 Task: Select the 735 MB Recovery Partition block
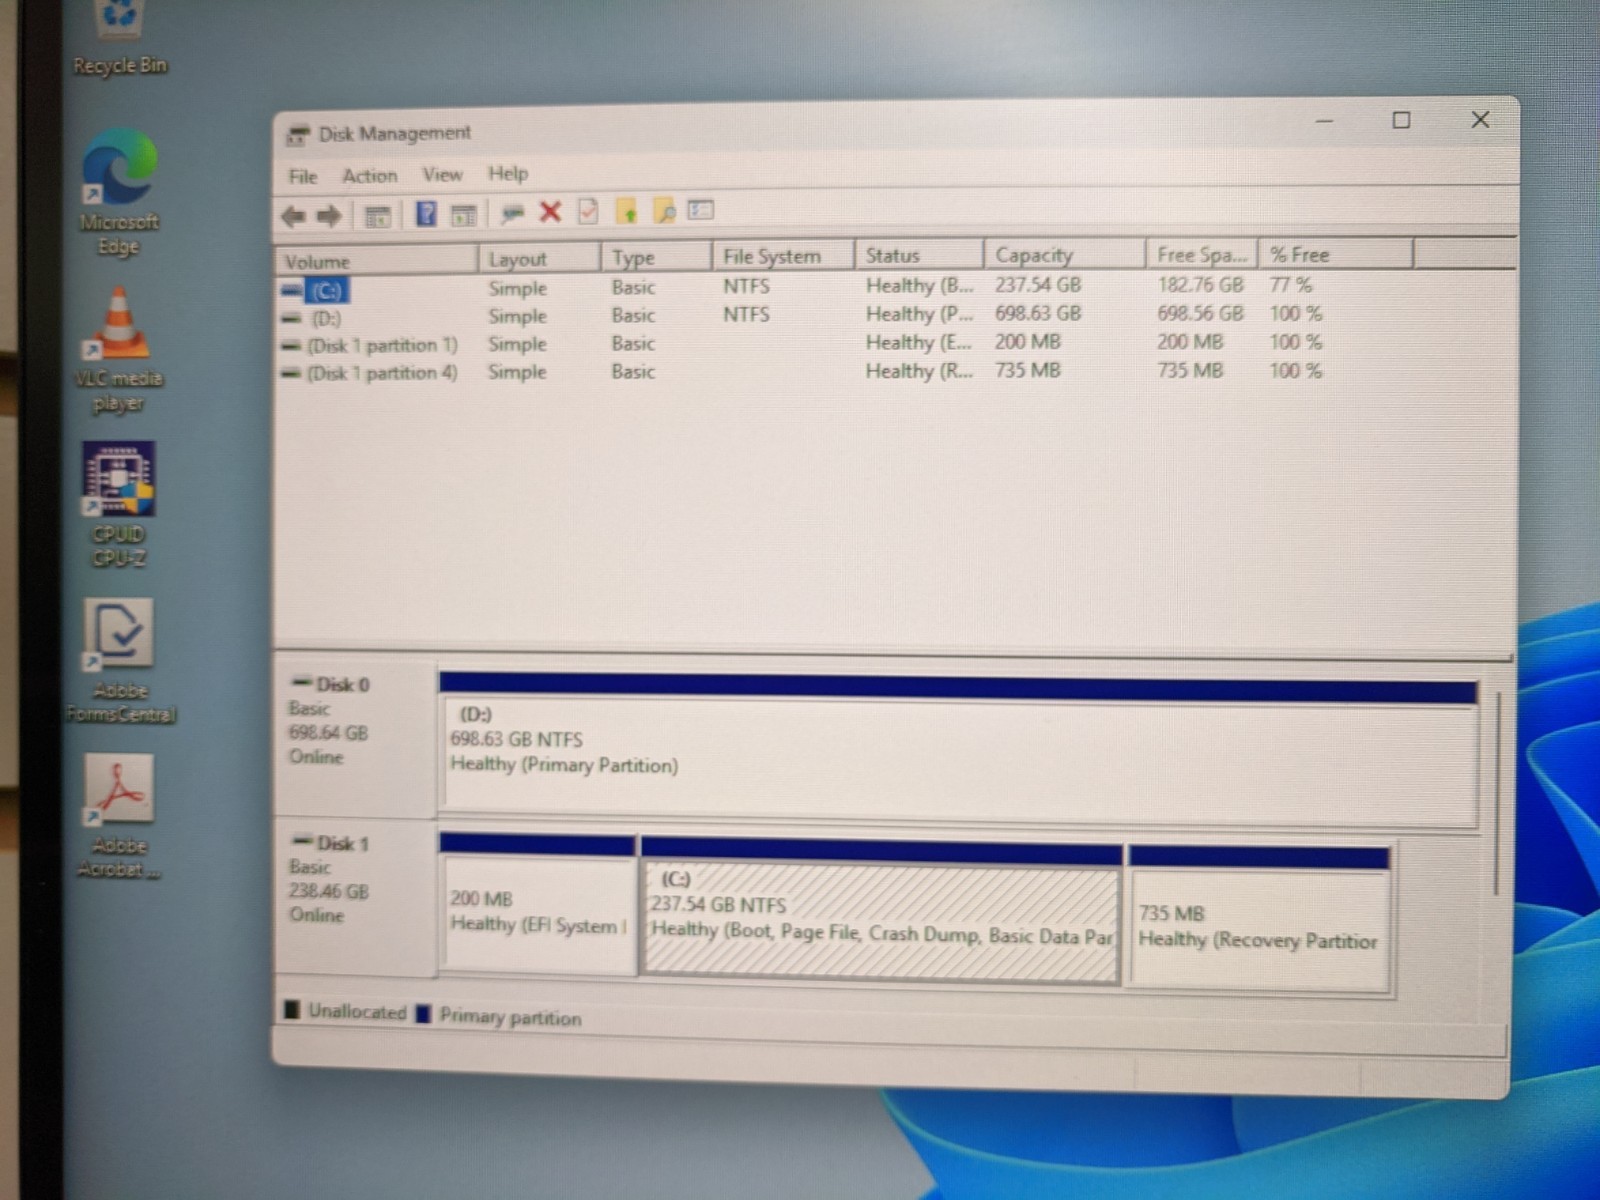1259,920
